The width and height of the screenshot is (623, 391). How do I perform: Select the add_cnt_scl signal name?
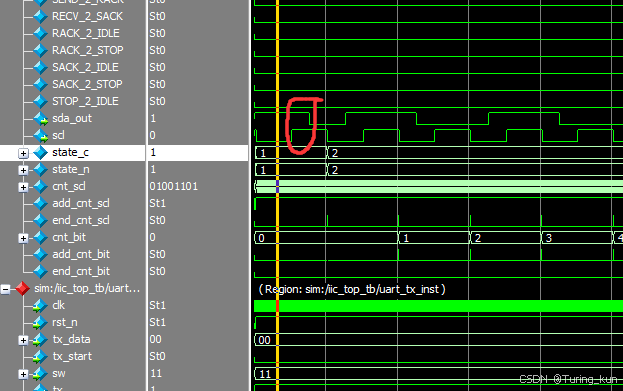pyautogui.click(x=81, y=203)
